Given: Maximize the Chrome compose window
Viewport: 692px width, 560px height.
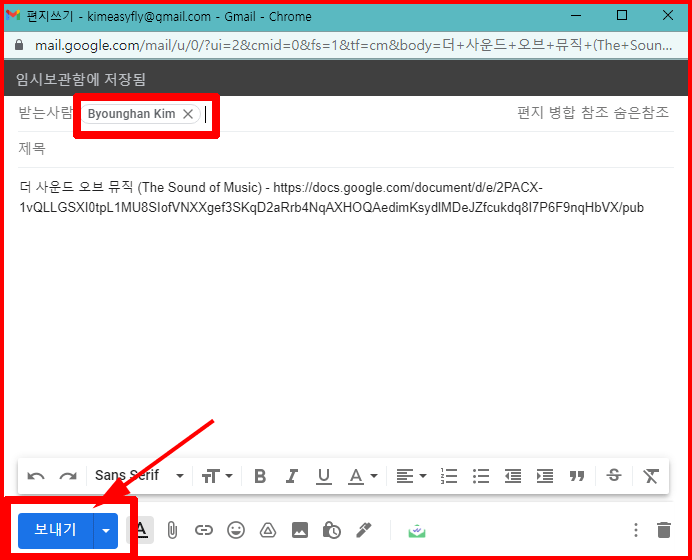Looking at the screenshot, I should point(622,15).
